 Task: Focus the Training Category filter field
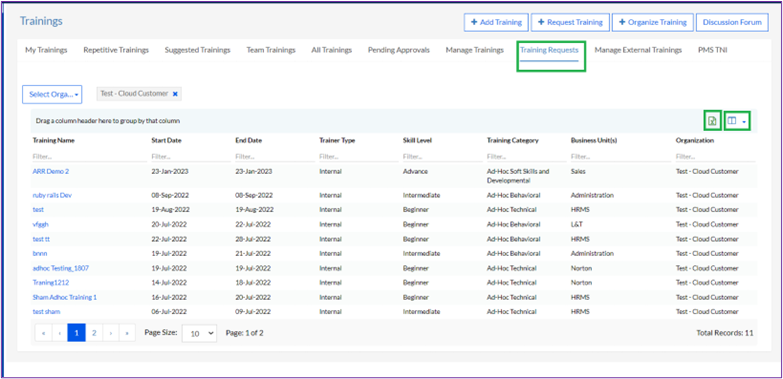click(x=527, y=156)
